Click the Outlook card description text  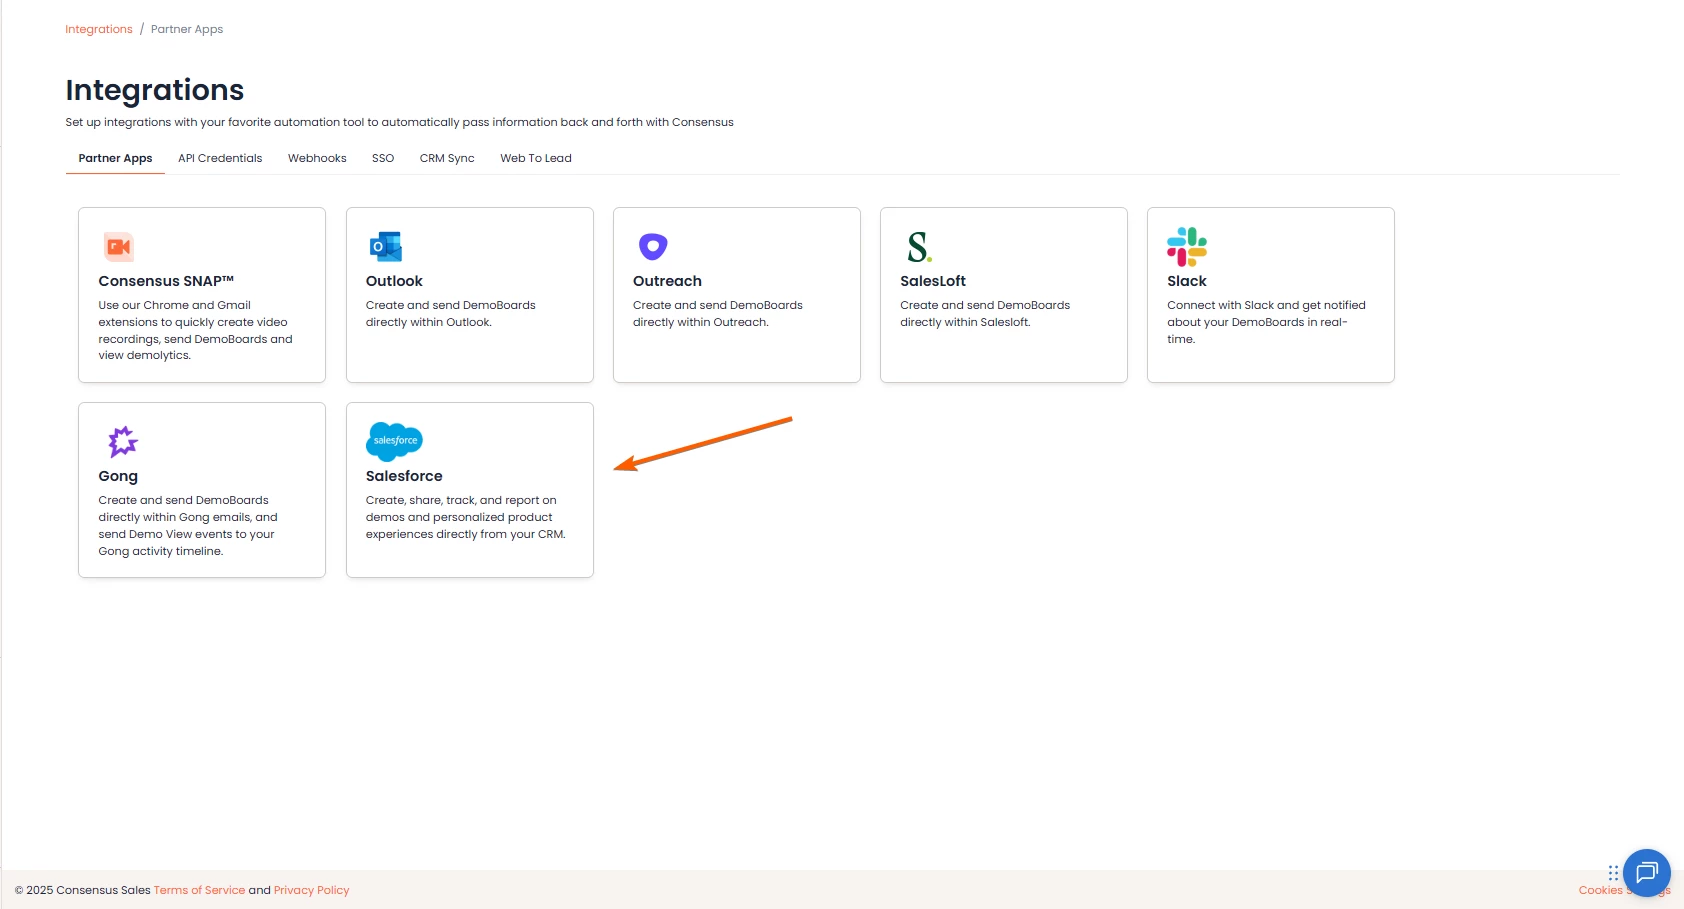pyautogui.click(x=451, y=314)
